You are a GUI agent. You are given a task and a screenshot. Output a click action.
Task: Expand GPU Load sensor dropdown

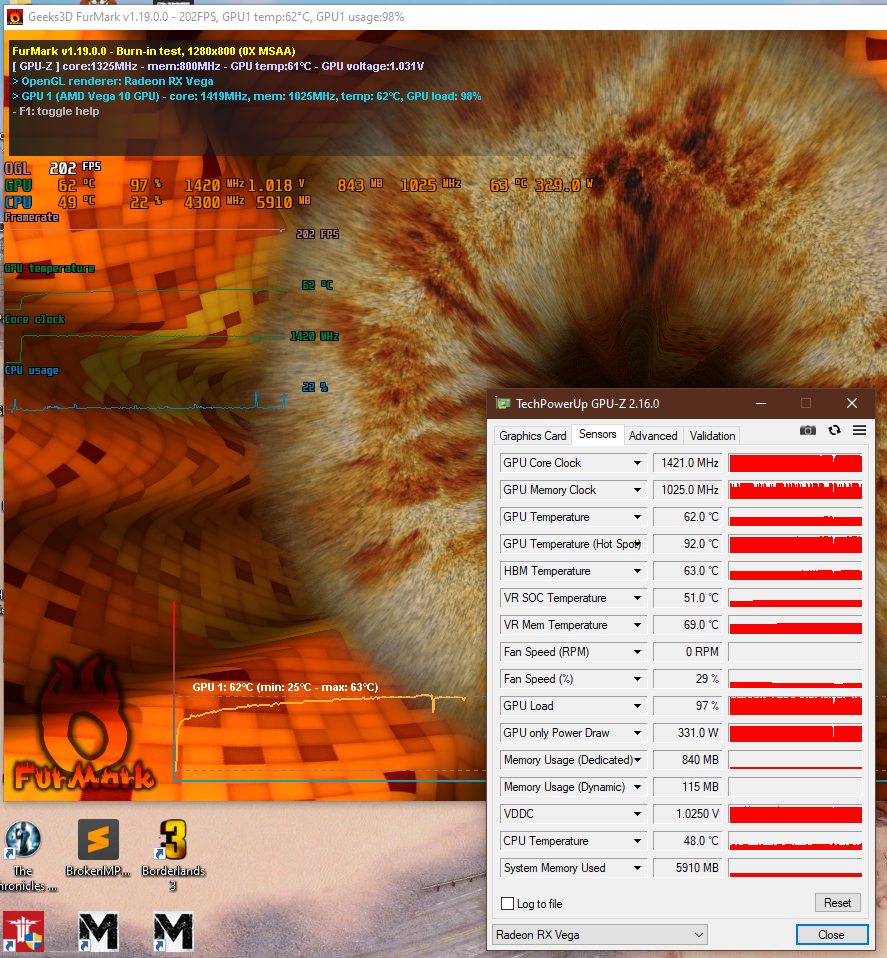click(637, 706)
